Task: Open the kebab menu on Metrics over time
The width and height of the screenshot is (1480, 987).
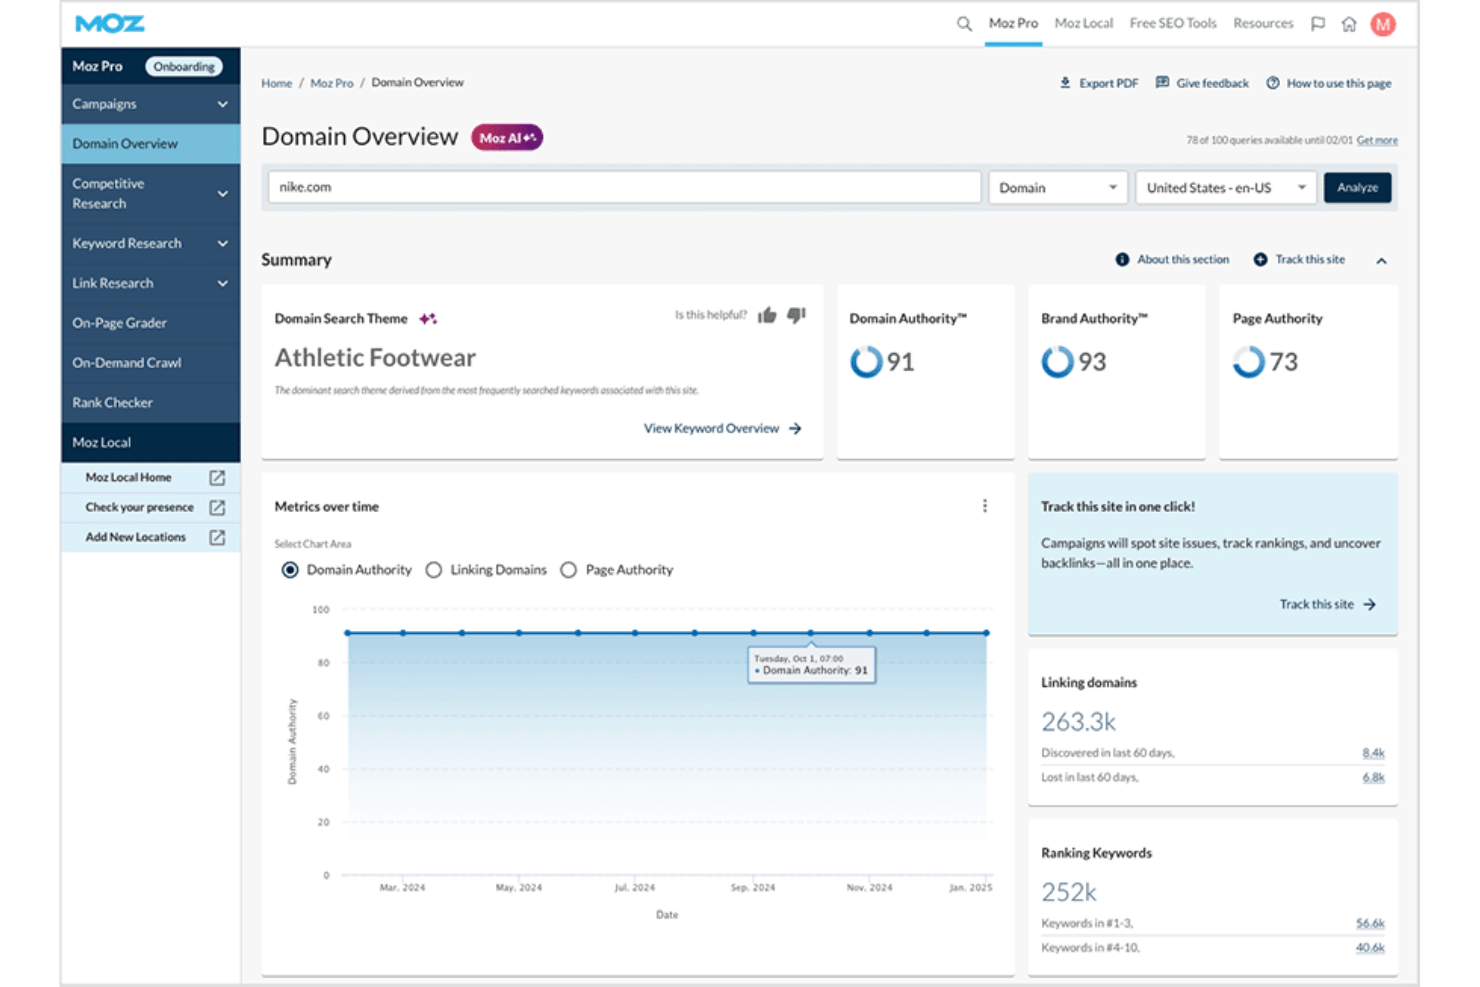Action: 985,506
